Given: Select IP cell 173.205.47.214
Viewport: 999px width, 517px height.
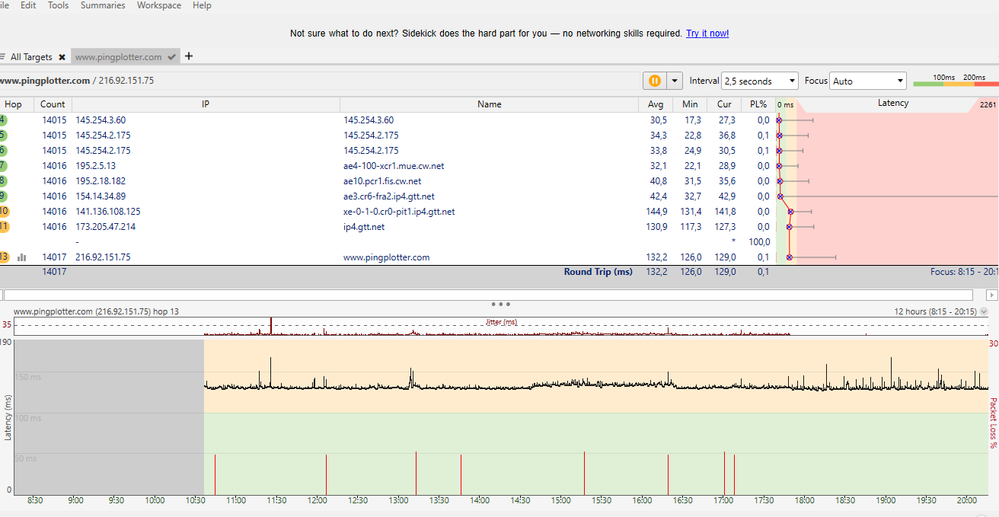Looking at the screenshot, I should [x=106, y=227].
